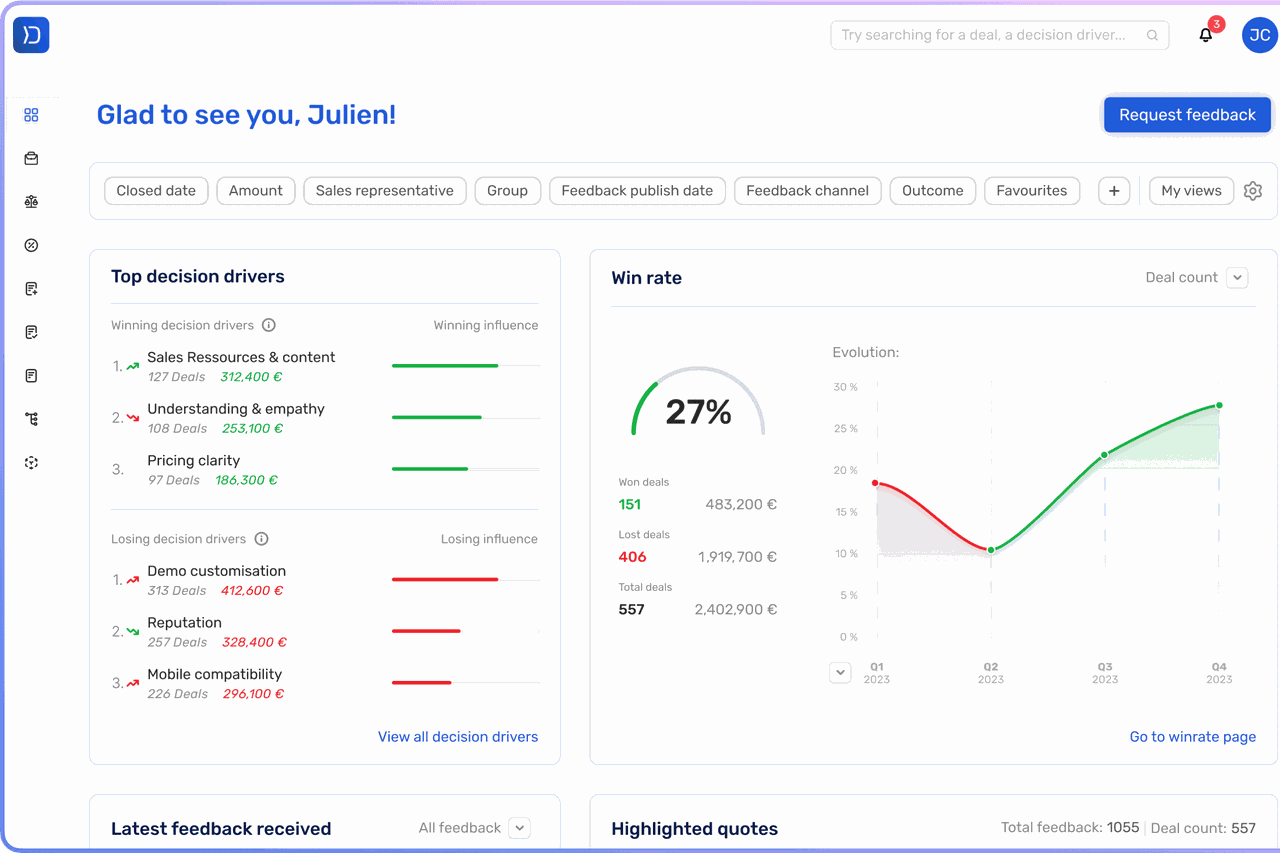Expand the Deal count dropdown

1237,278
